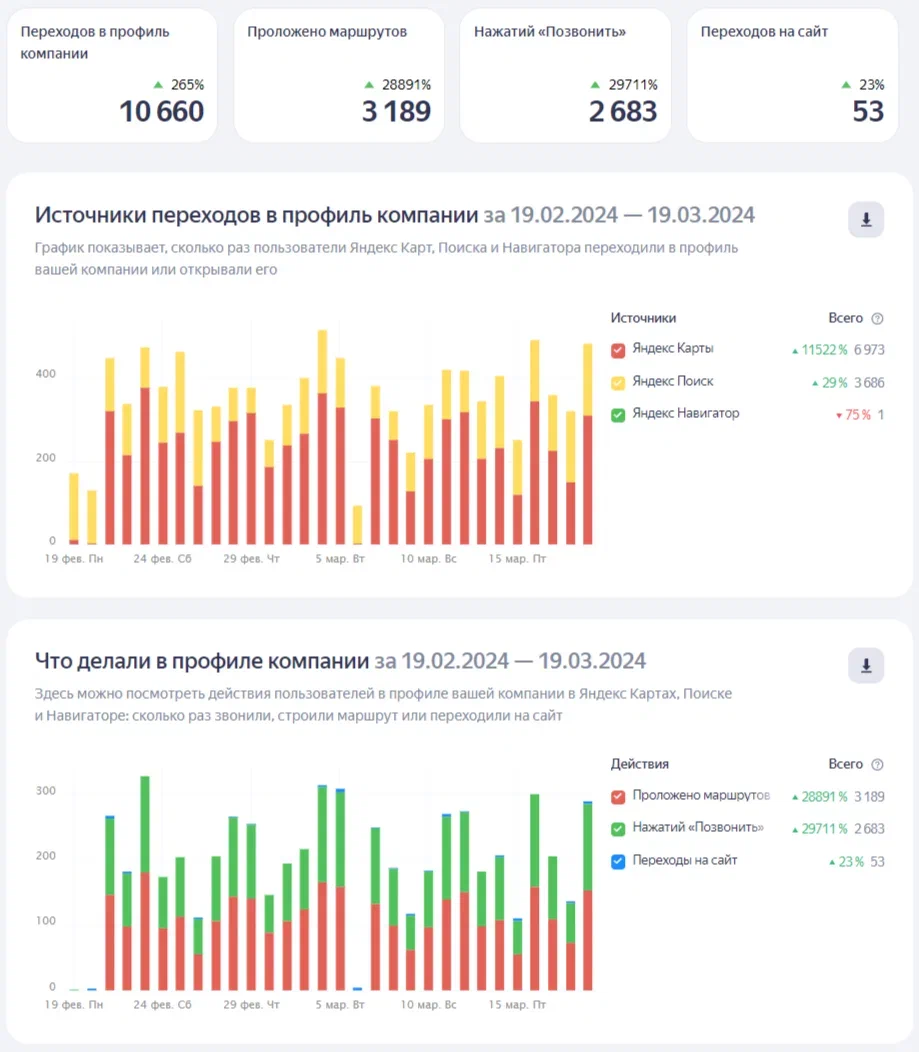Toggle the Переходы на сайт legend checkbox
Viewport: 919px width, 1052px height.
pos(618,860)
